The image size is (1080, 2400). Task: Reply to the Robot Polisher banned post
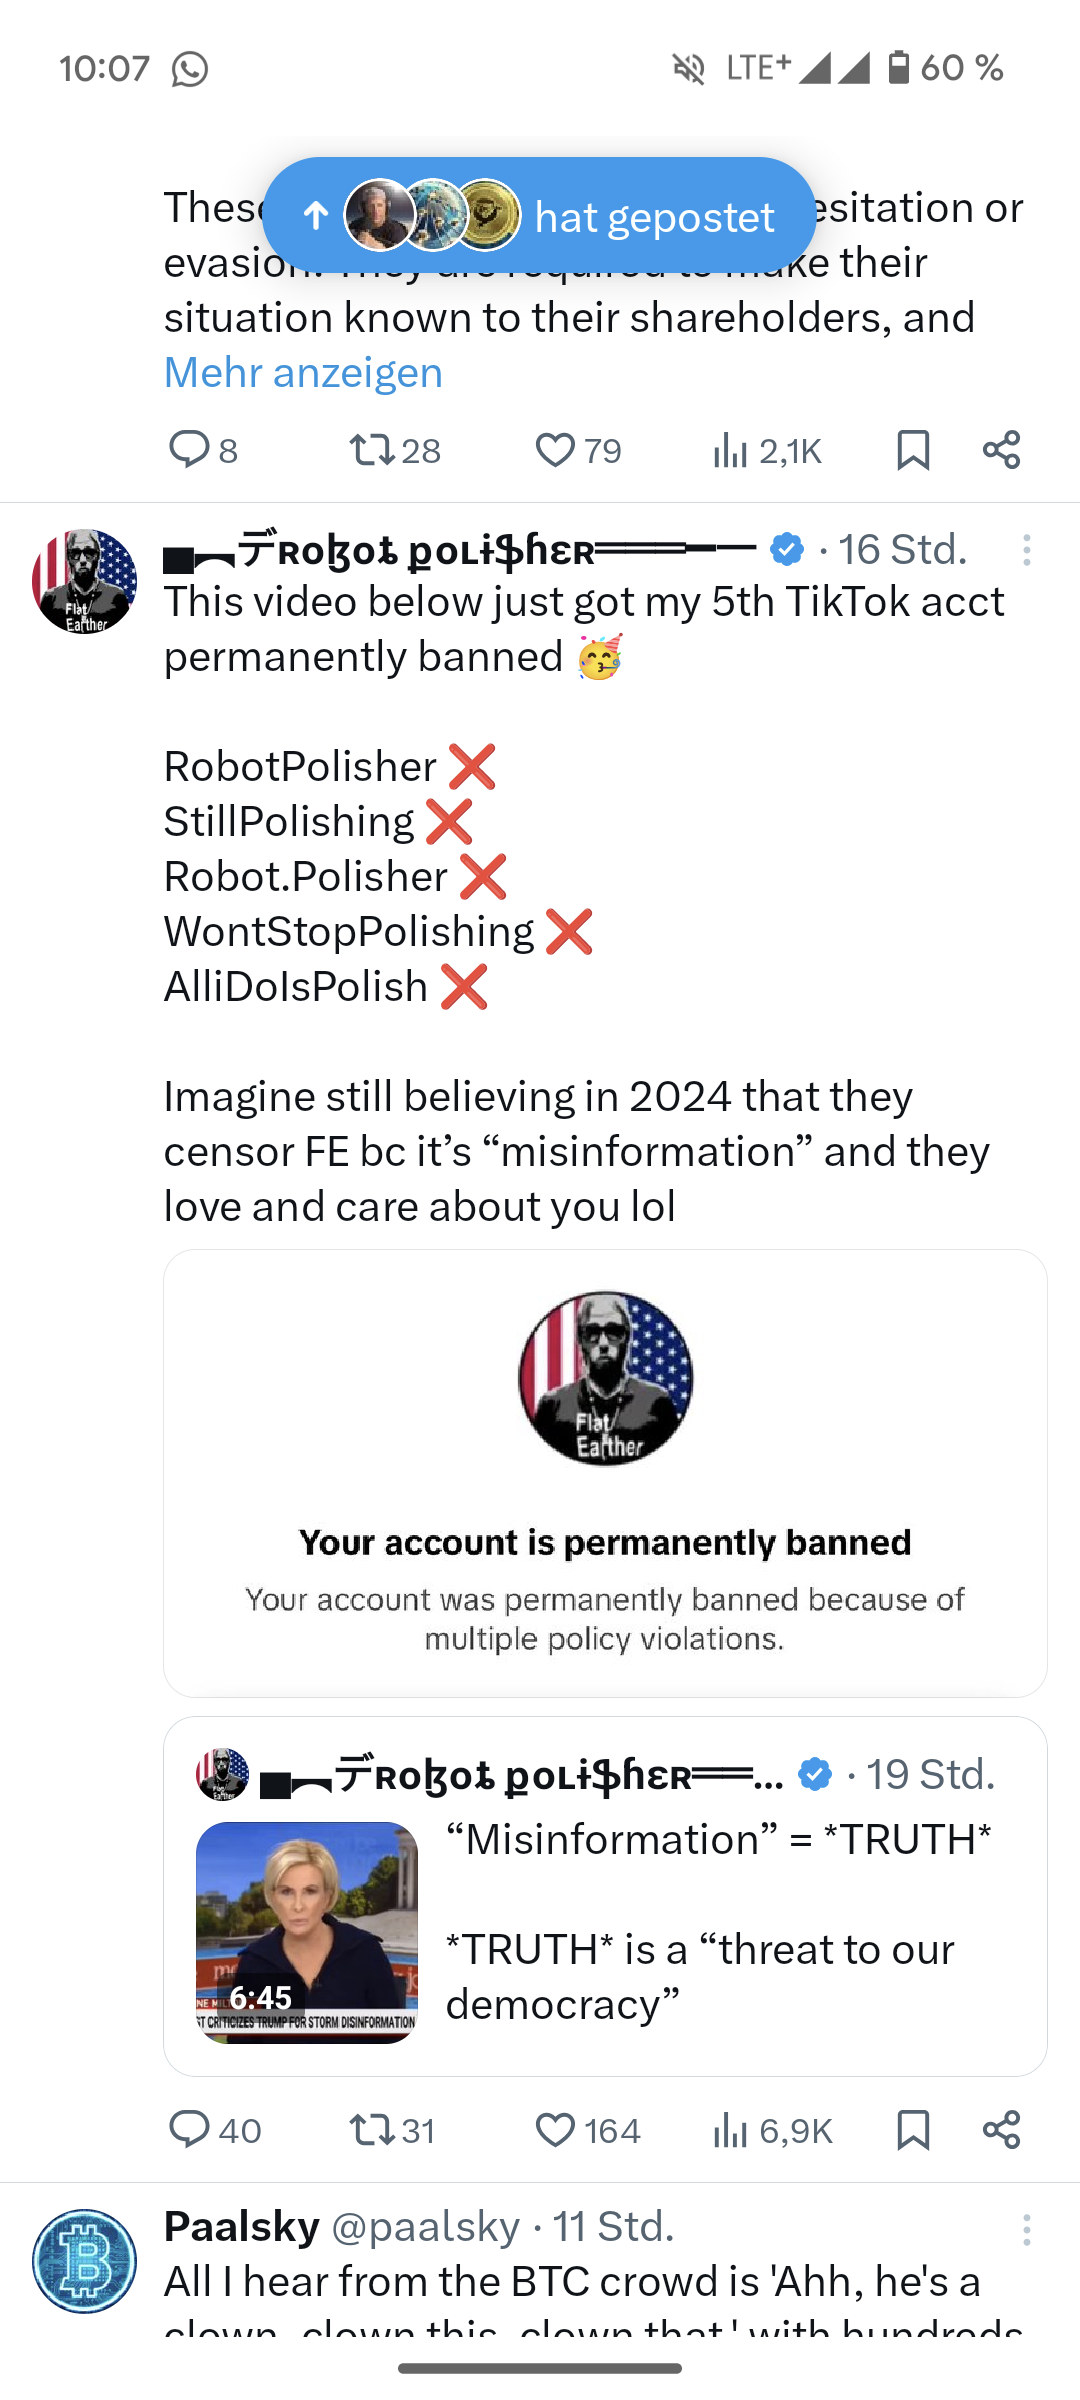coord(190,2130)
